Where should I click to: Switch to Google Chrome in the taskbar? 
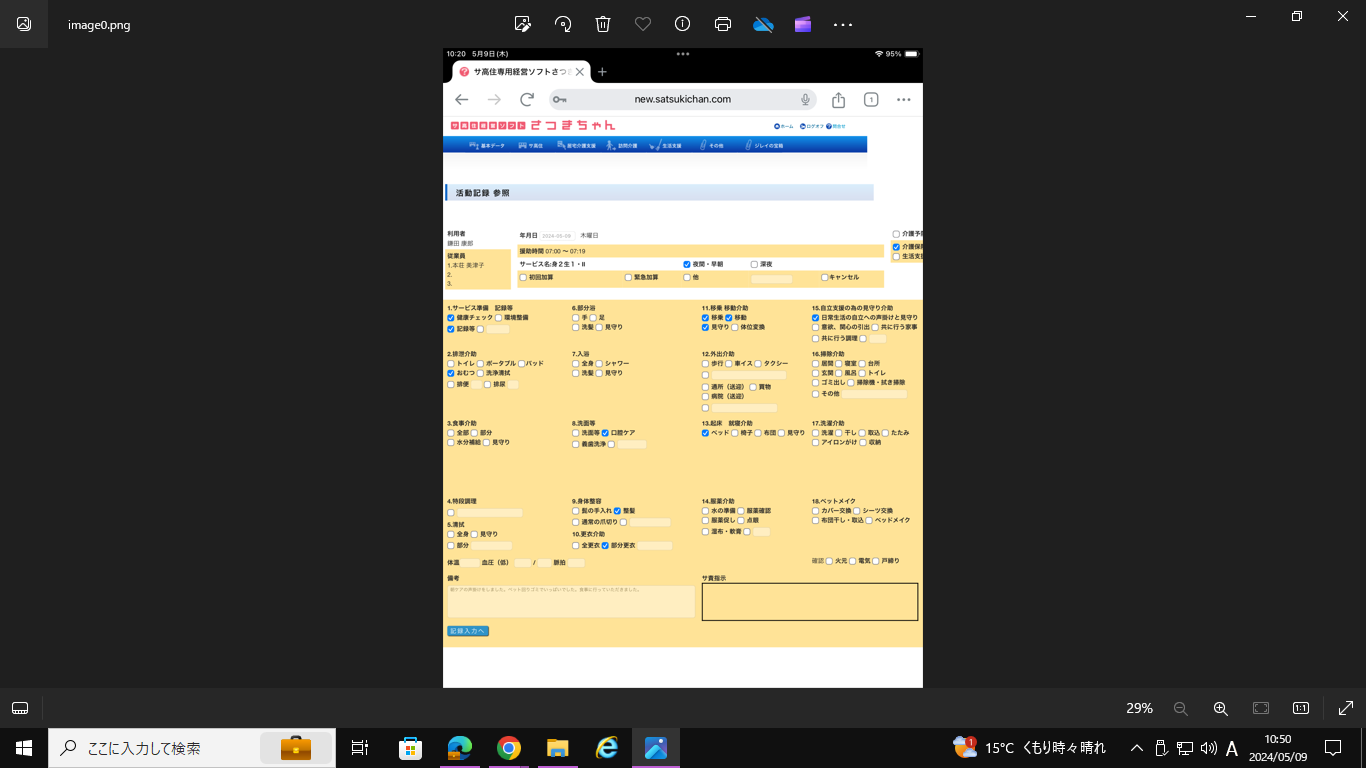point(509,748)
